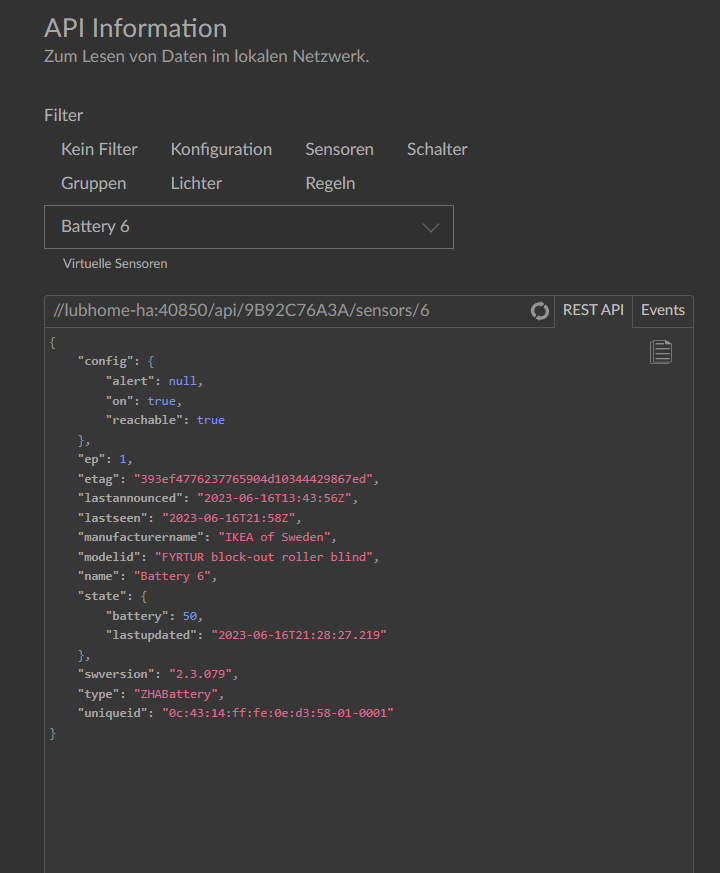Click the uniqueid value string
The width and height of the screenshot is (720, 873).
(277, 713)
